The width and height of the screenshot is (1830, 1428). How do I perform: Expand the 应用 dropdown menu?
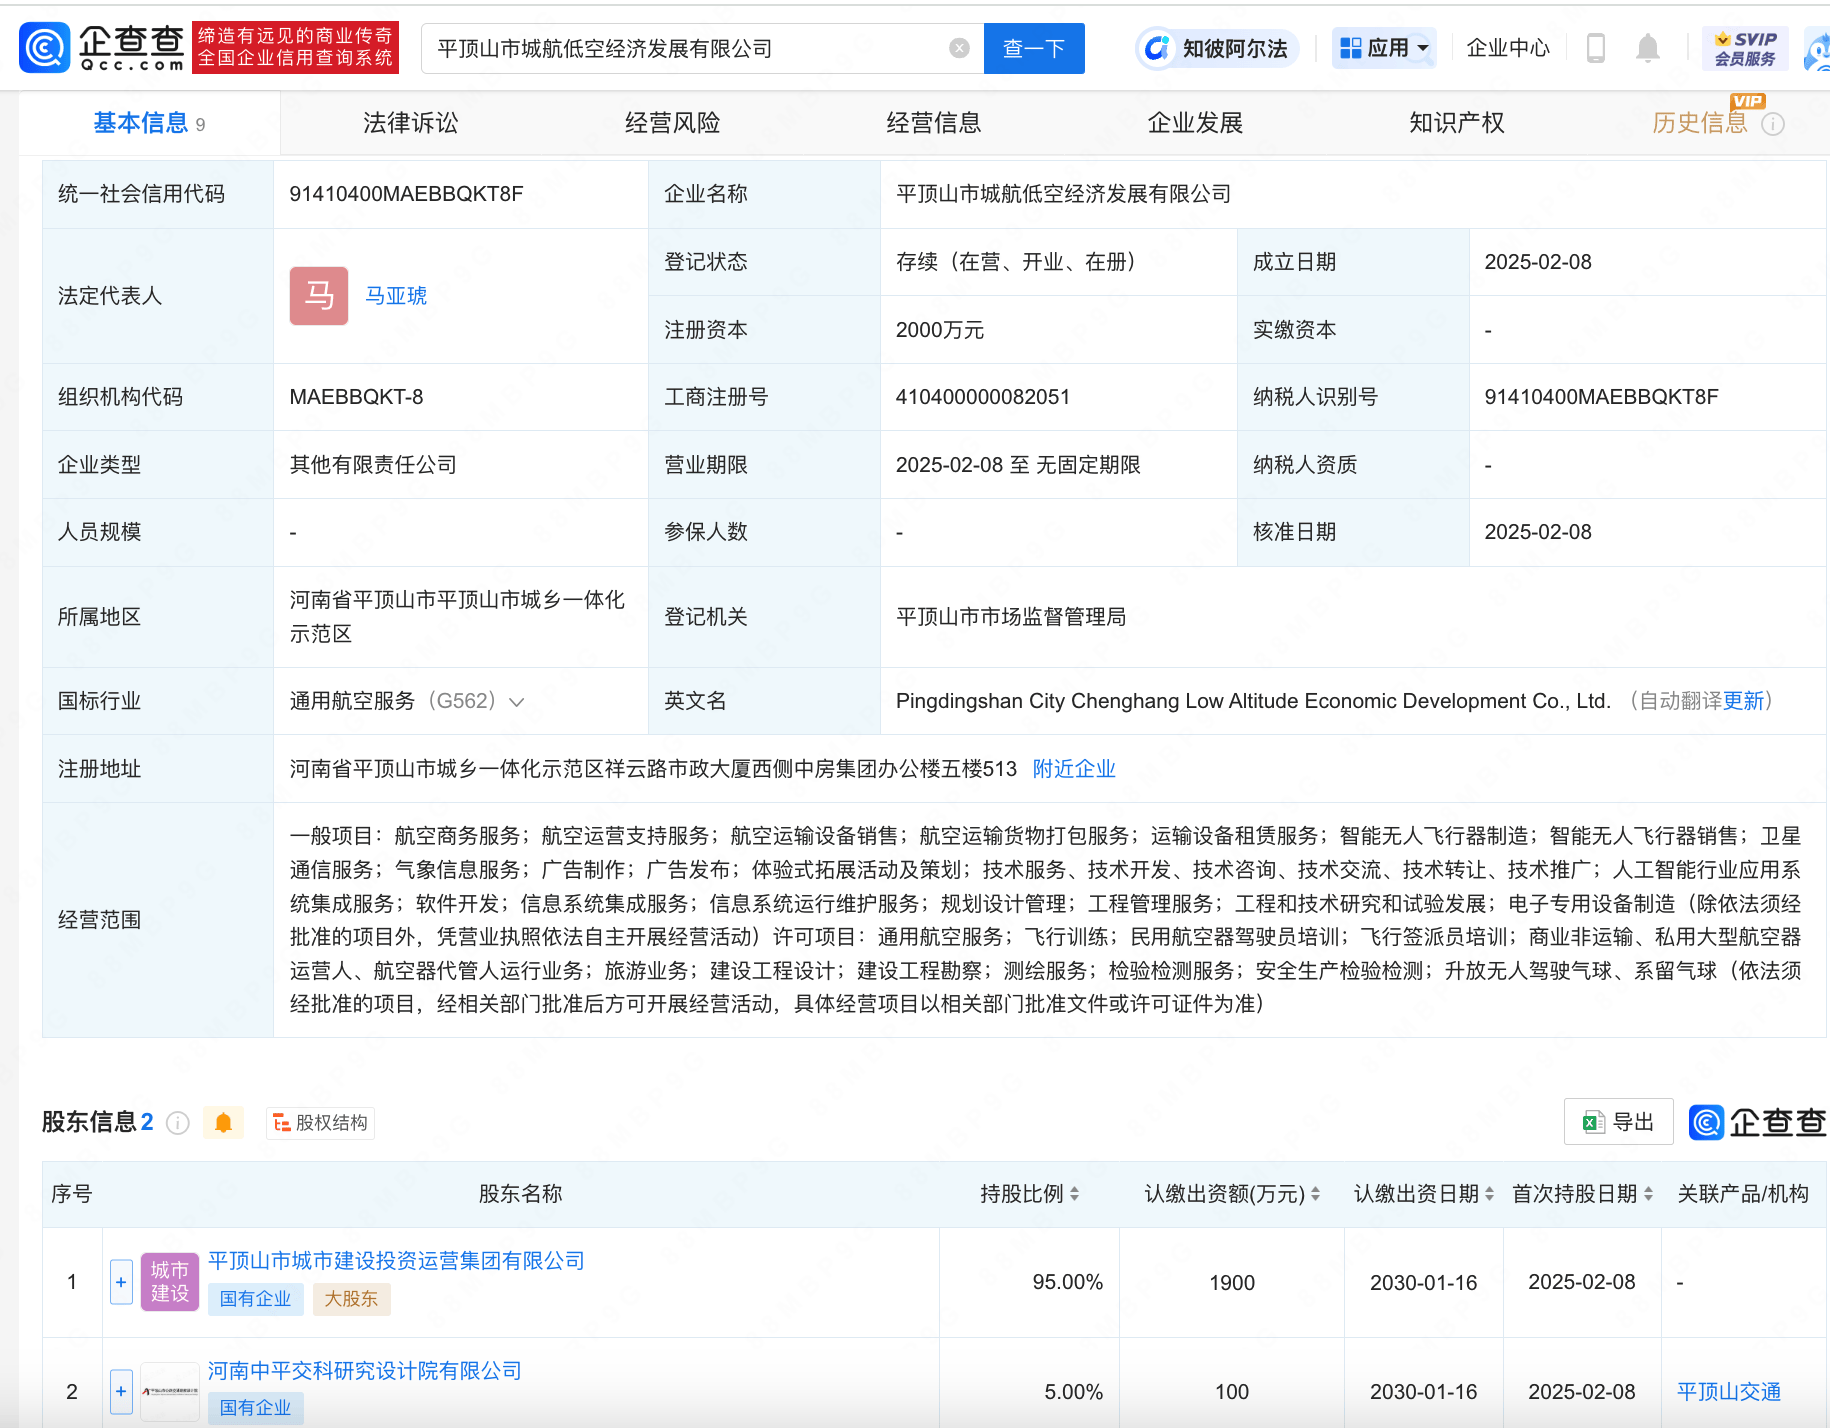click(x=1384, y=48)
